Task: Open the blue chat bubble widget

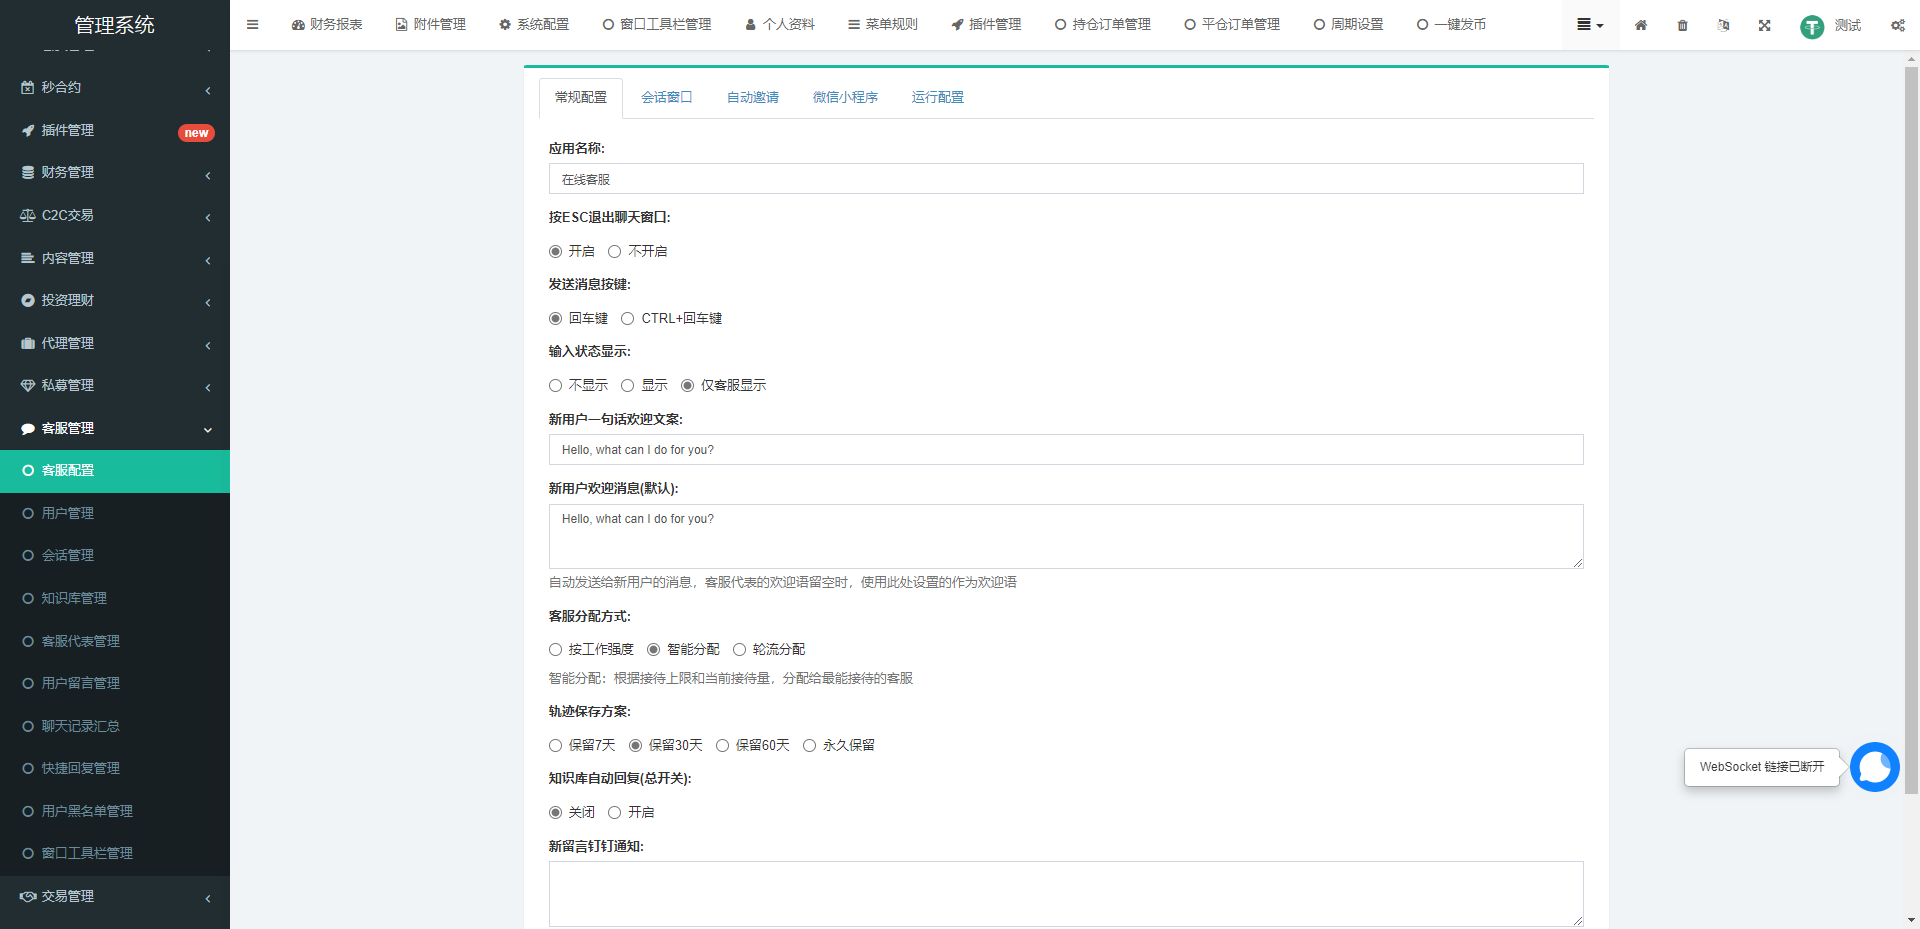Action: coord(1875,767)
